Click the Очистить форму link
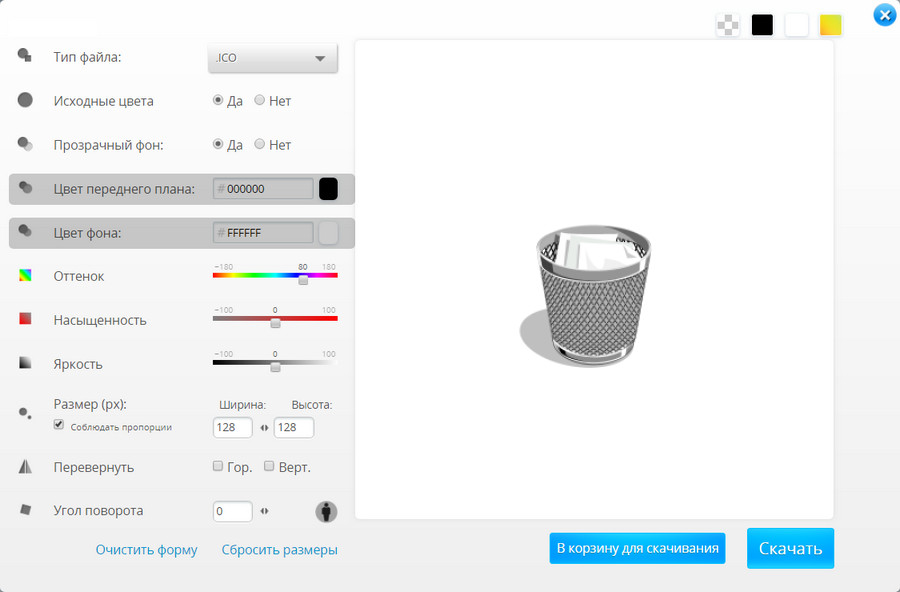This screenshot has height=592, width=900. click(x=147, y=549)
